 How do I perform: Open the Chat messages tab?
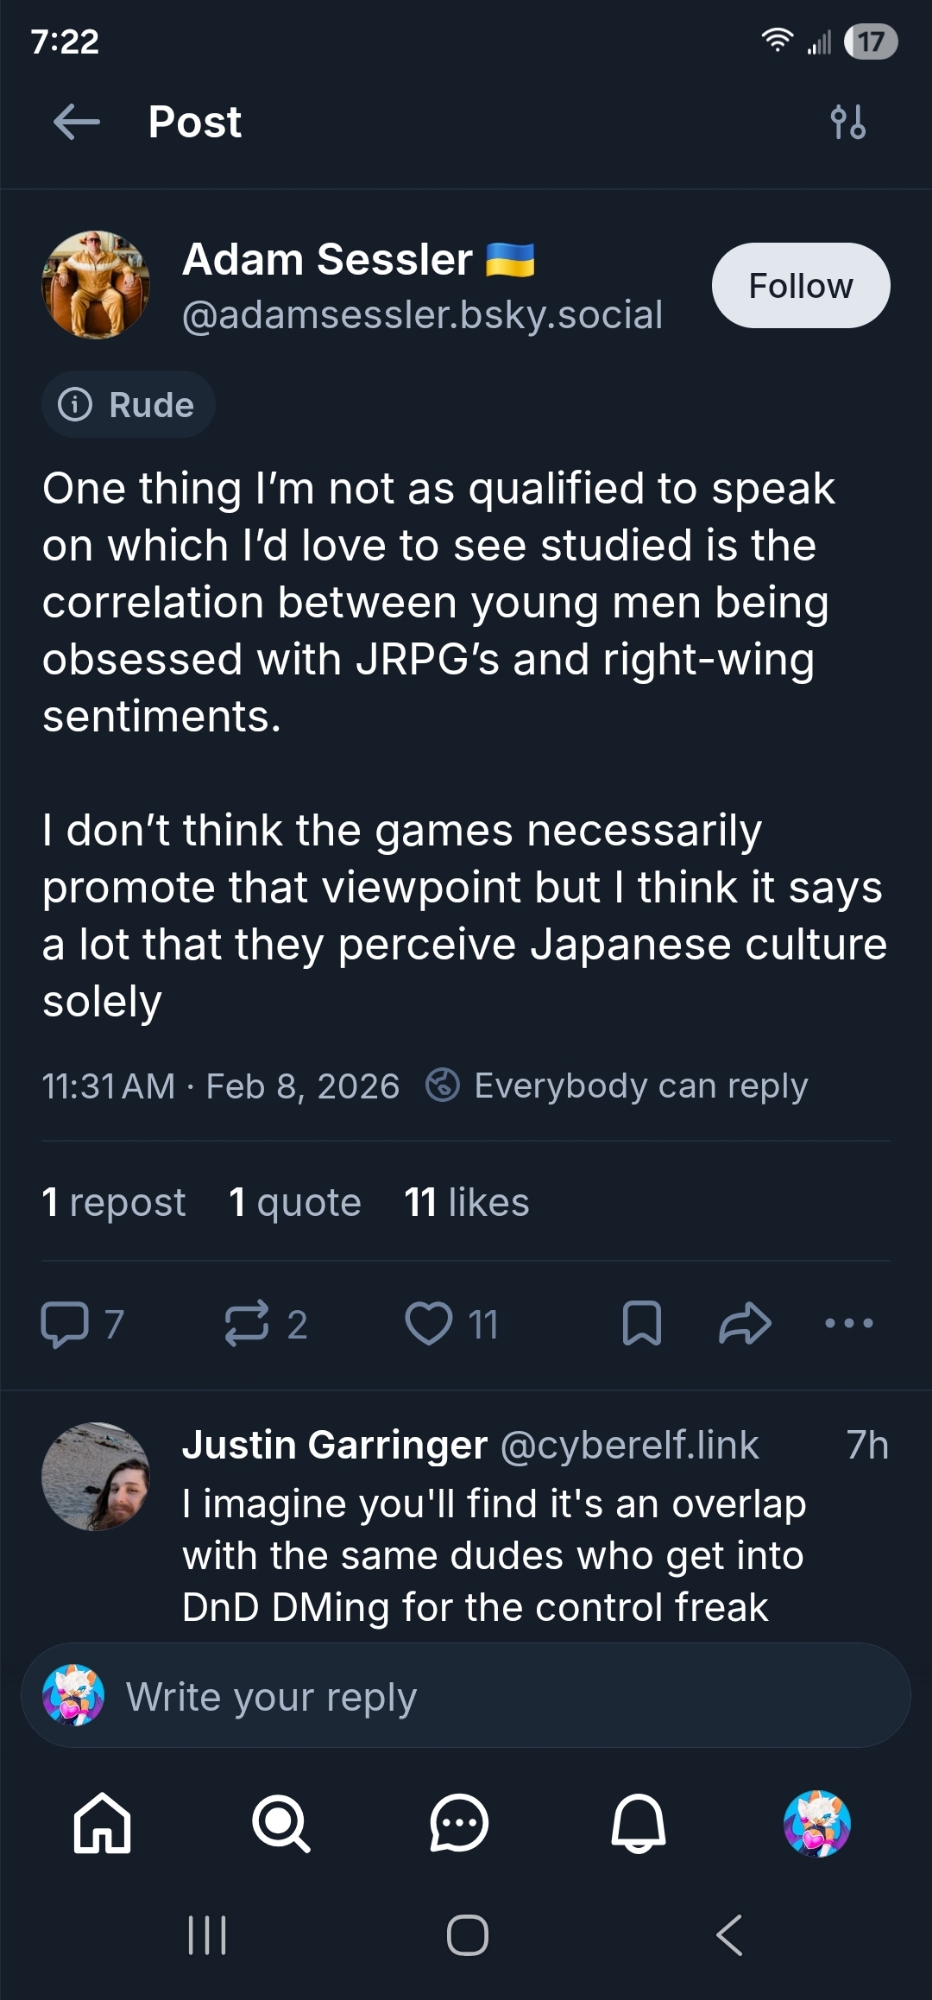click(x=459, y=1823)
